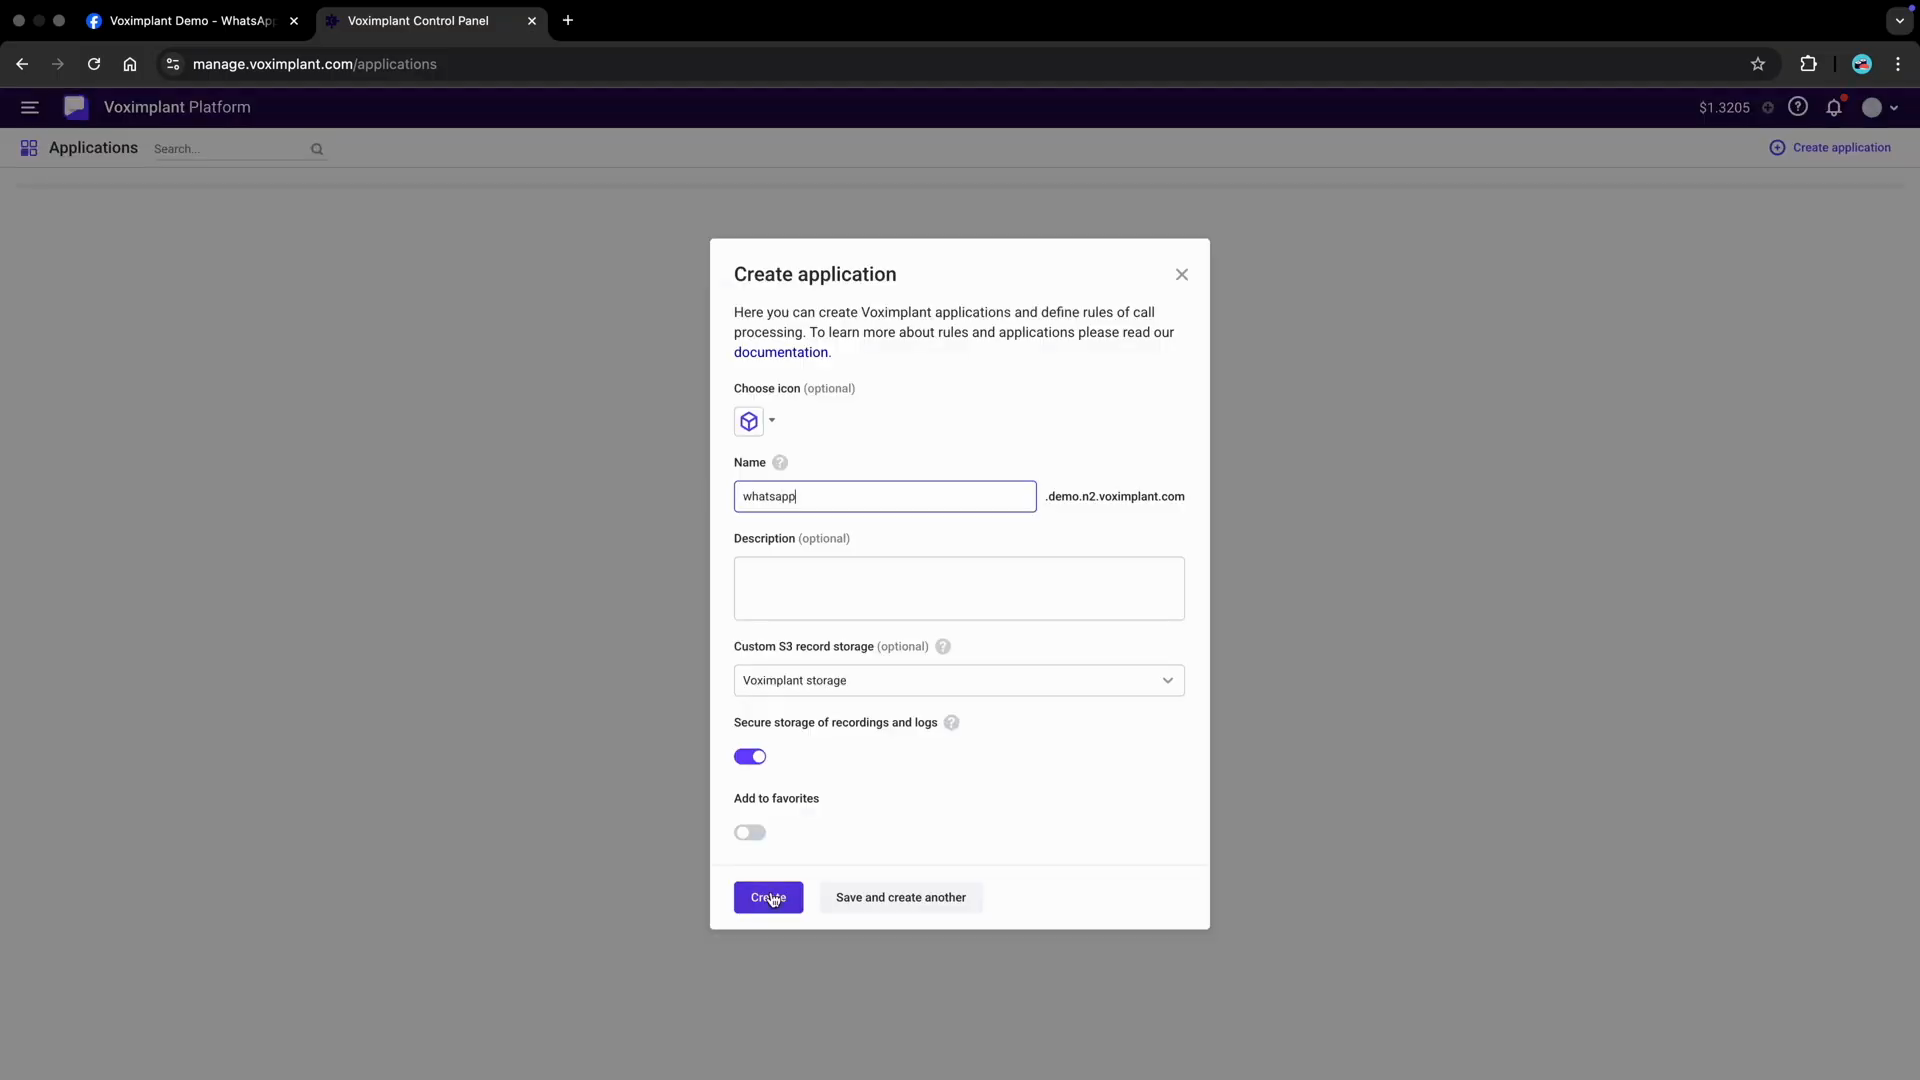The width and height of the screenshot is (1920, 1080).
Task: Open Chrome's three-dot menu
Action: coord(1897,63)
